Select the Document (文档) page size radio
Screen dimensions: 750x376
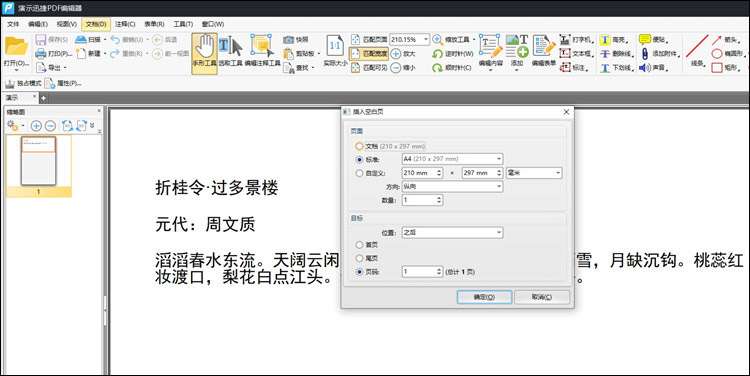point(359,146)
